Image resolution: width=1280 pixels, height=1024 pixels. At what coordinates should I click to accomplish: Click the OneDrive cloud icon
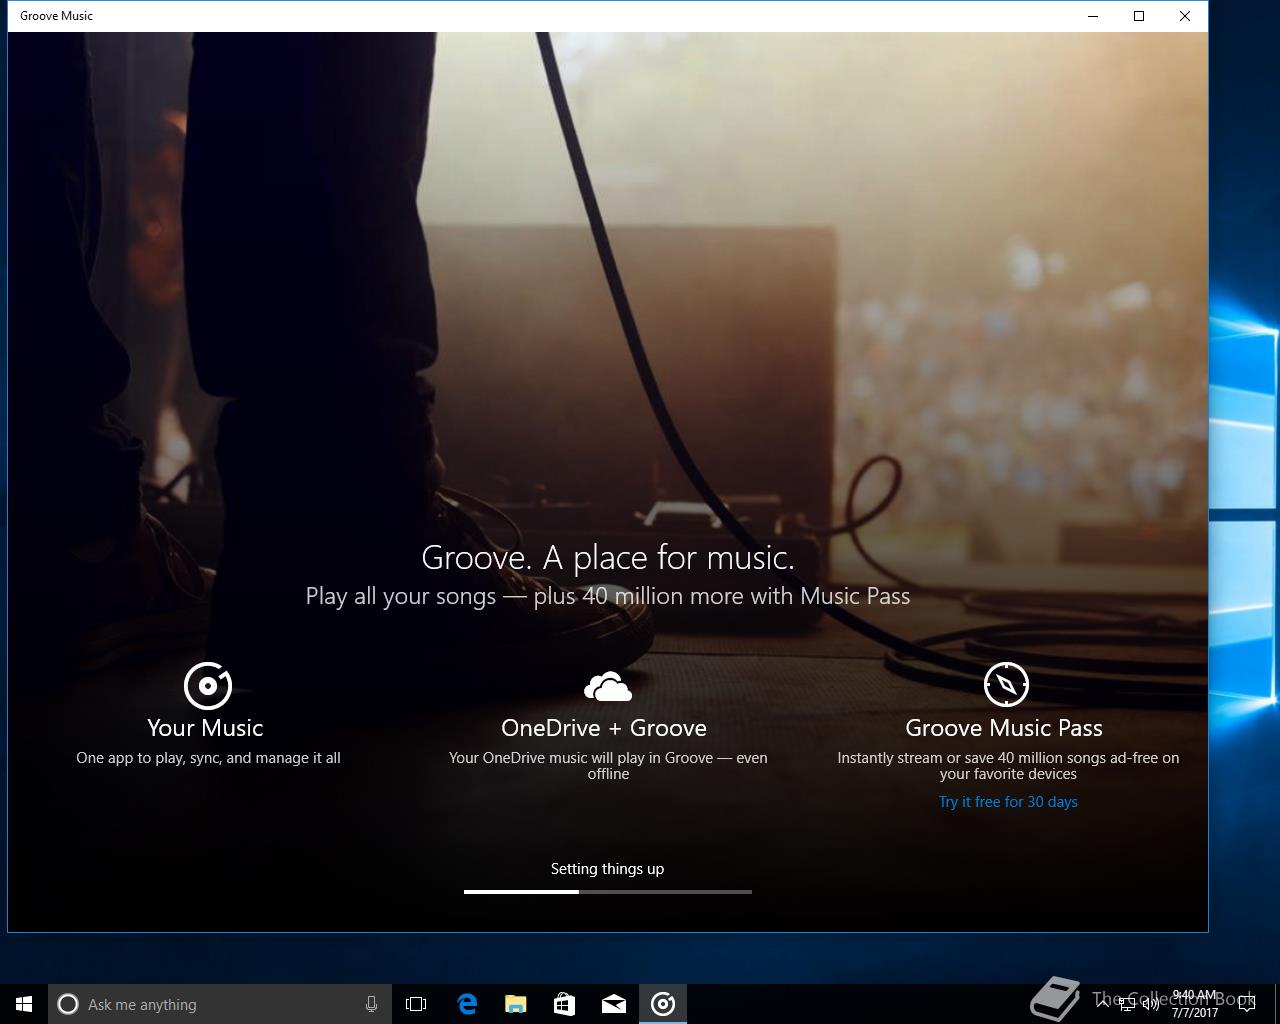tap(608, 687)
